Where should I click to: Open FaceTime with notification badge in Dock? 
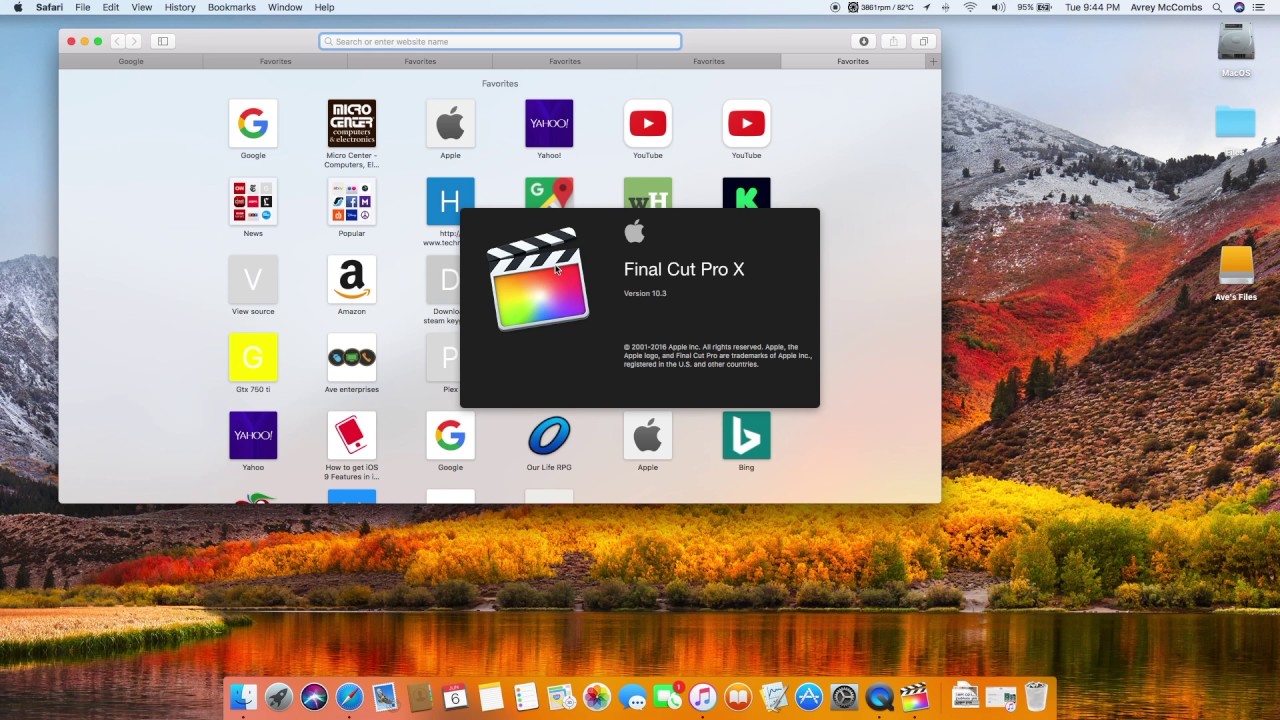(x=667, y=697)
